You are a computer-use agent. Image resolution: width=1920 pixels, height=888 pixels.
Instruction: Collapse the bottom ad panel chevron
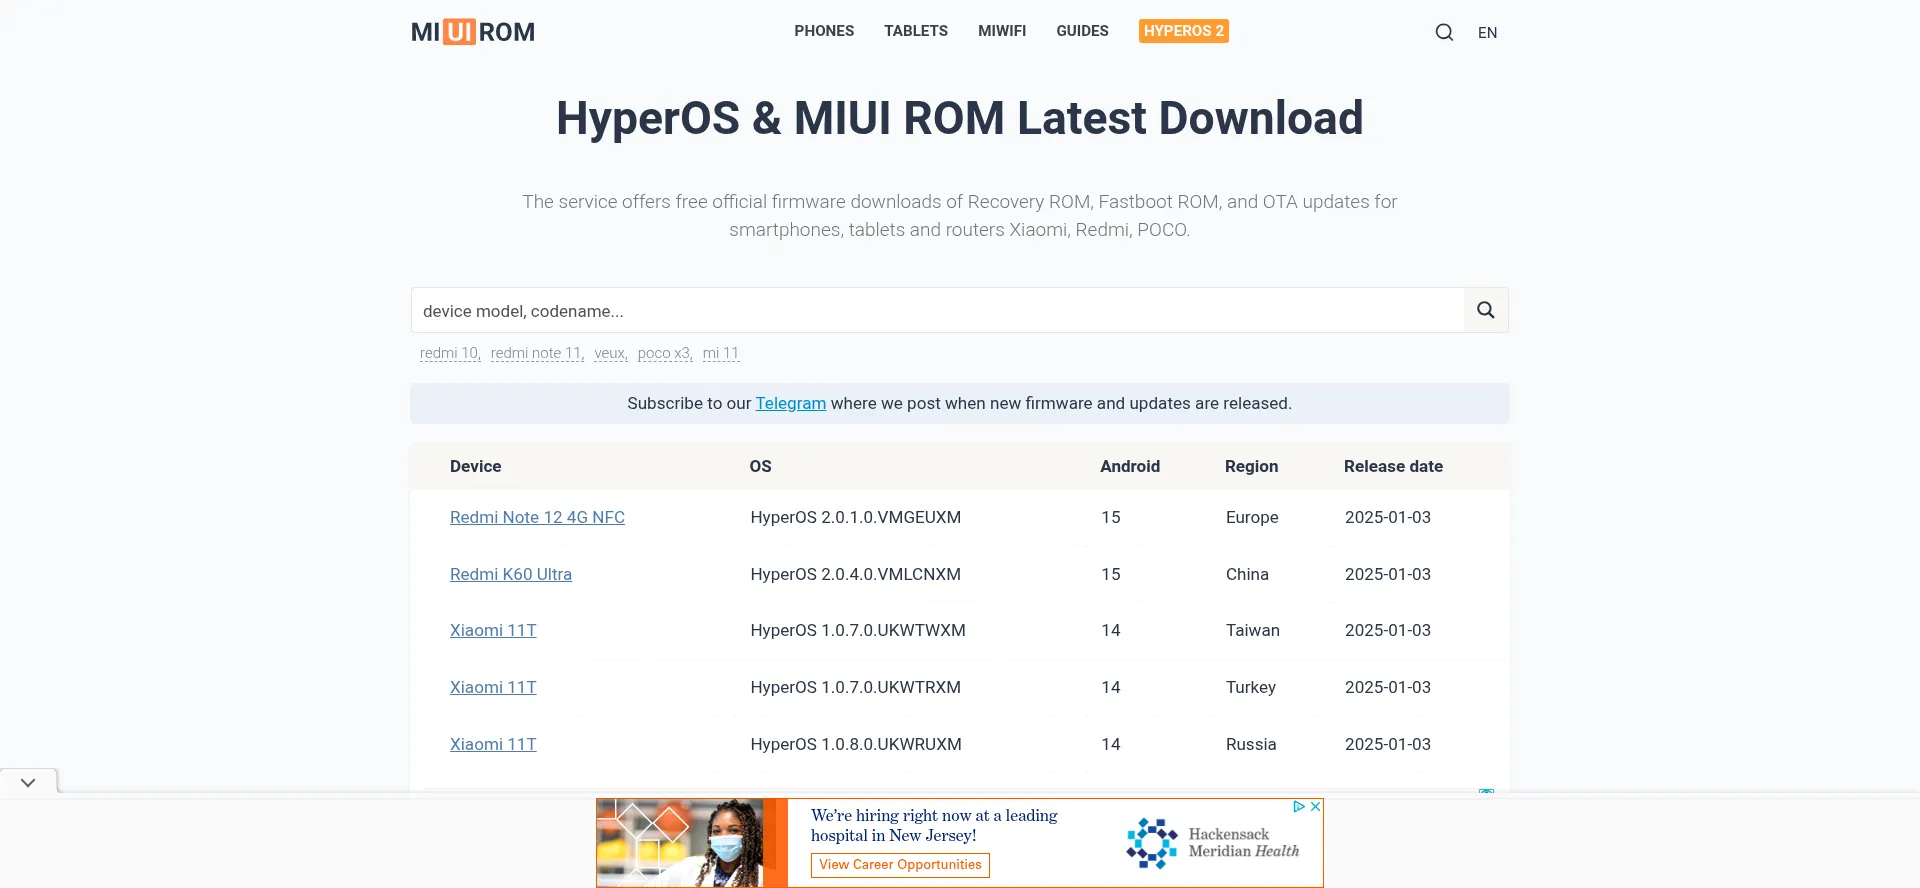coord(28,782)
